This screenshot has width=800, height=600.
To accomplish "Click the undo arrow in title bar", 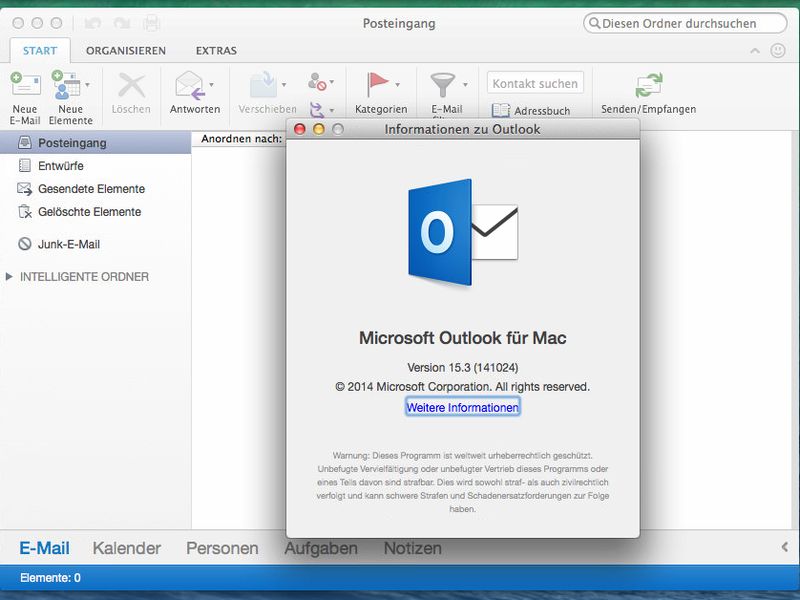I will [x=93, y=23].
